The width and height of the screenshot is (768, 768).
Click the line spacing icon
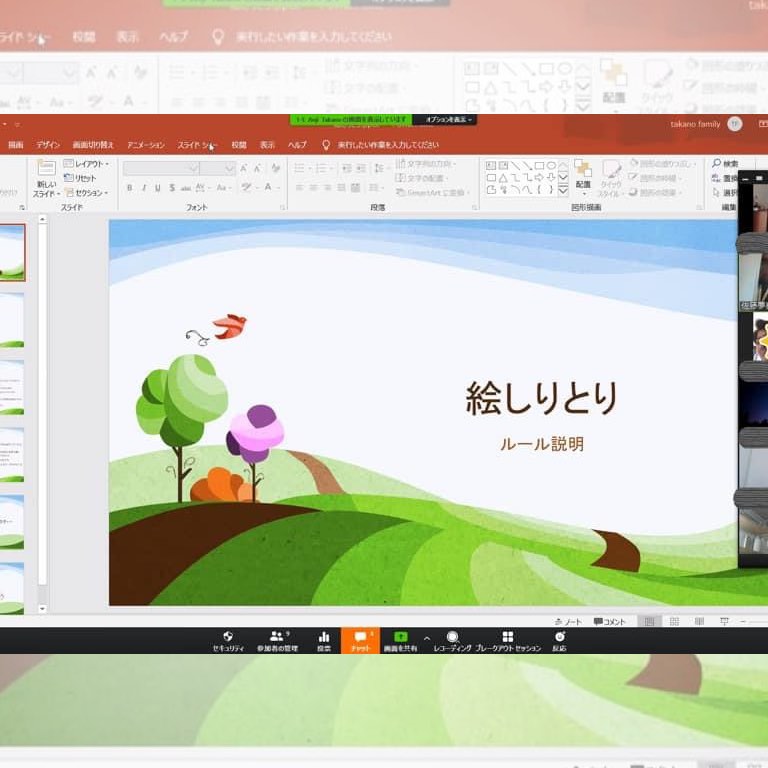pyautogui.click(x=379, y=168)
